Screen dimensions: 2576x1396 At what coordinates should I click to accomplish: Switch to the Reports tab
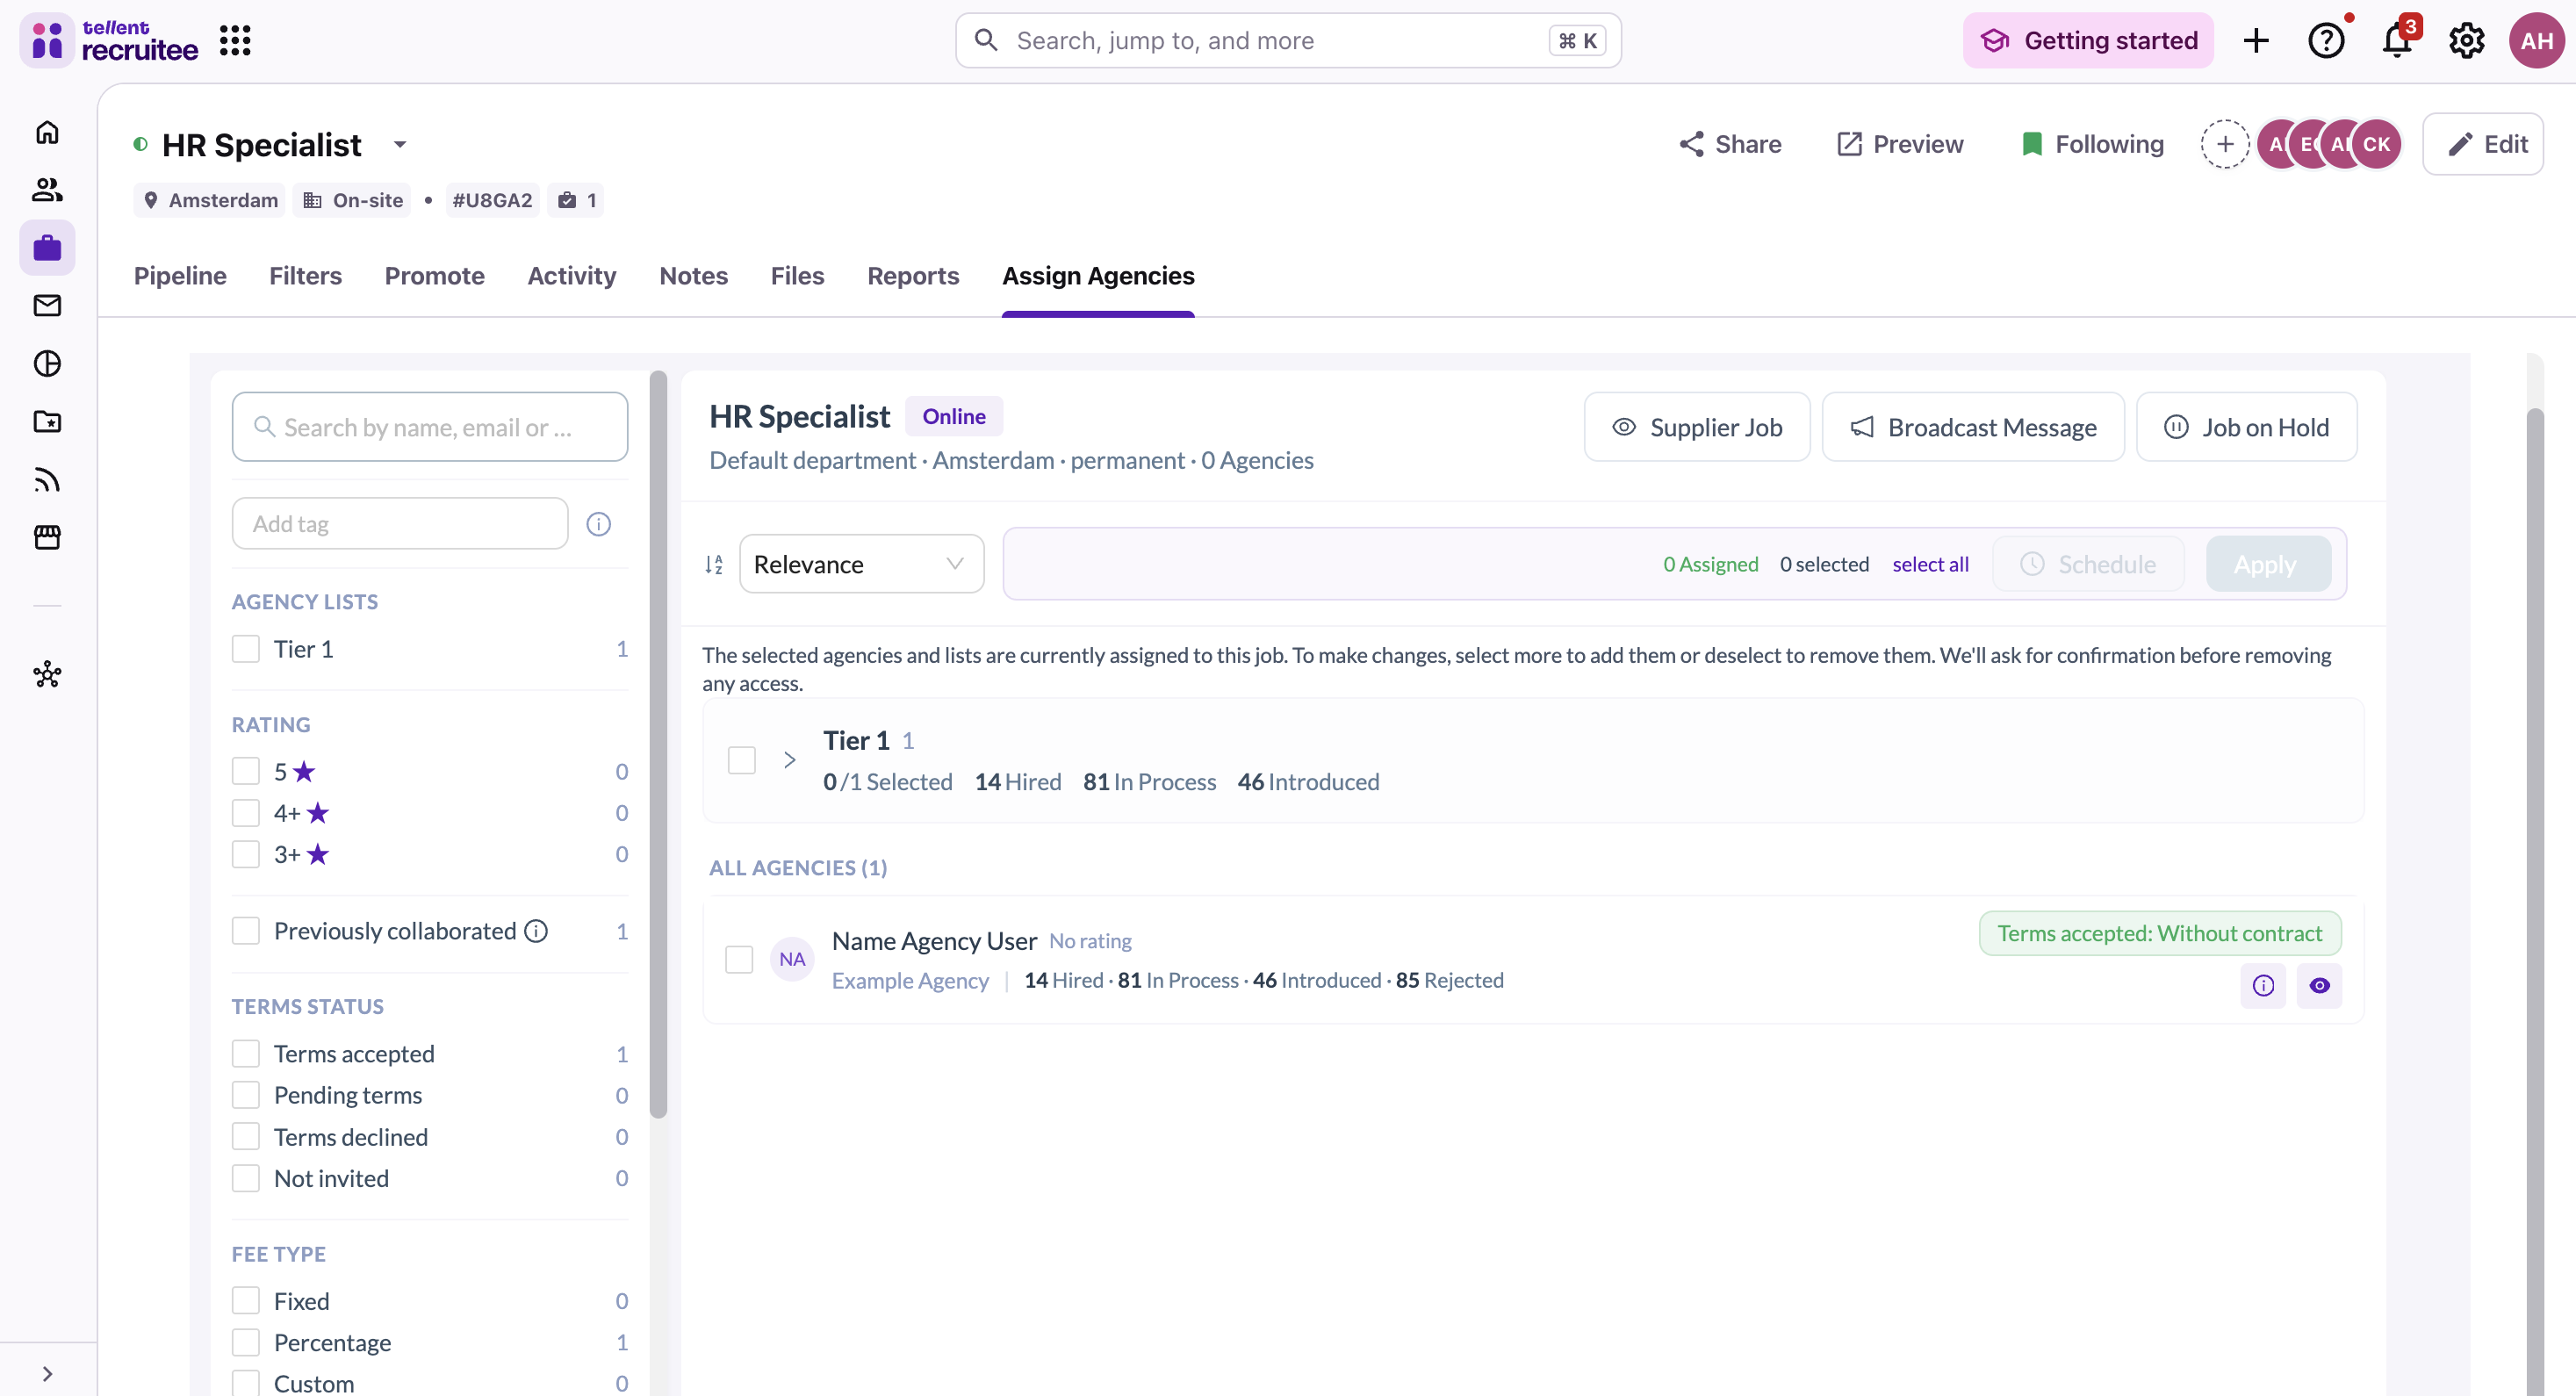pyautogui.click(x=913, y=276)
